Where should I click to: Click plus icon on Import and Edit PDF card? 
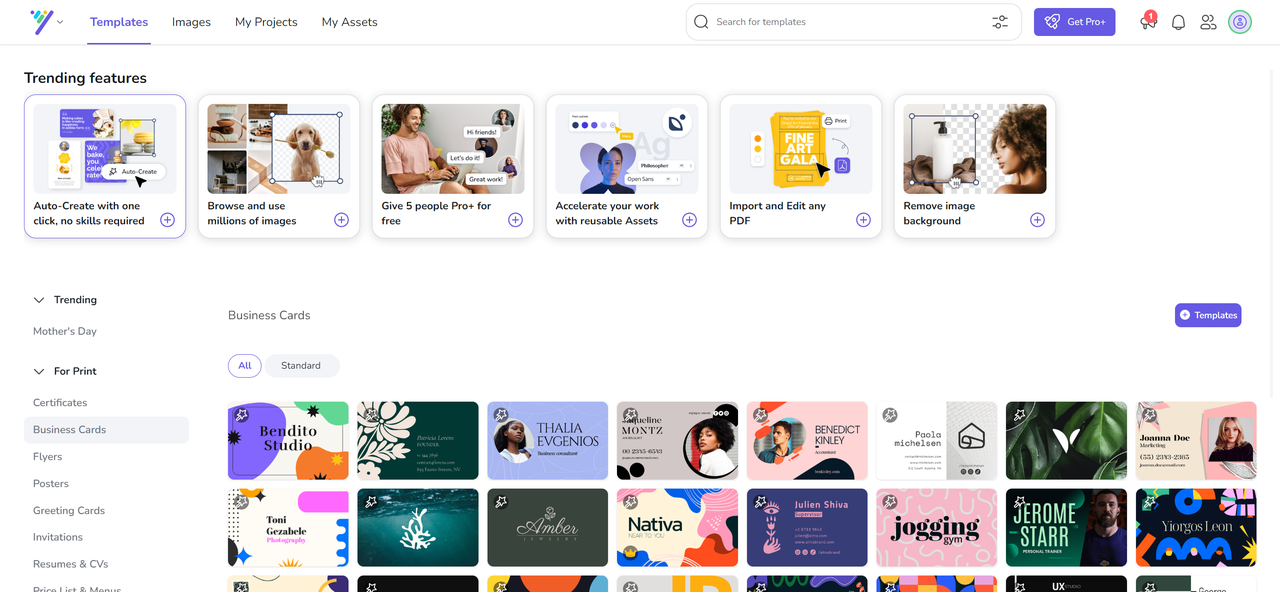pyautogui.click(x=863, y=220)
